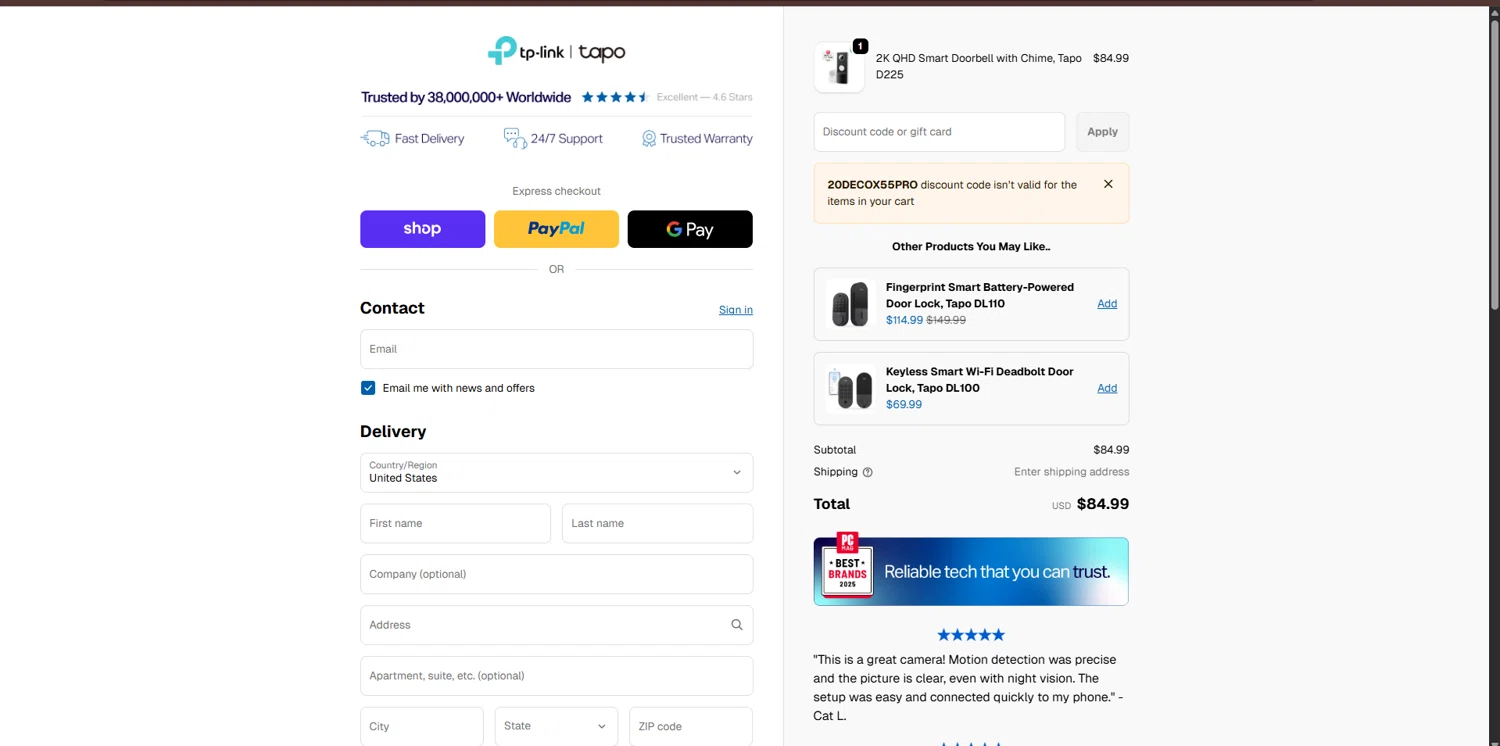Click the Apply discount button
This screenshot has height=746, width=1500.
(x=1102, y=132)
